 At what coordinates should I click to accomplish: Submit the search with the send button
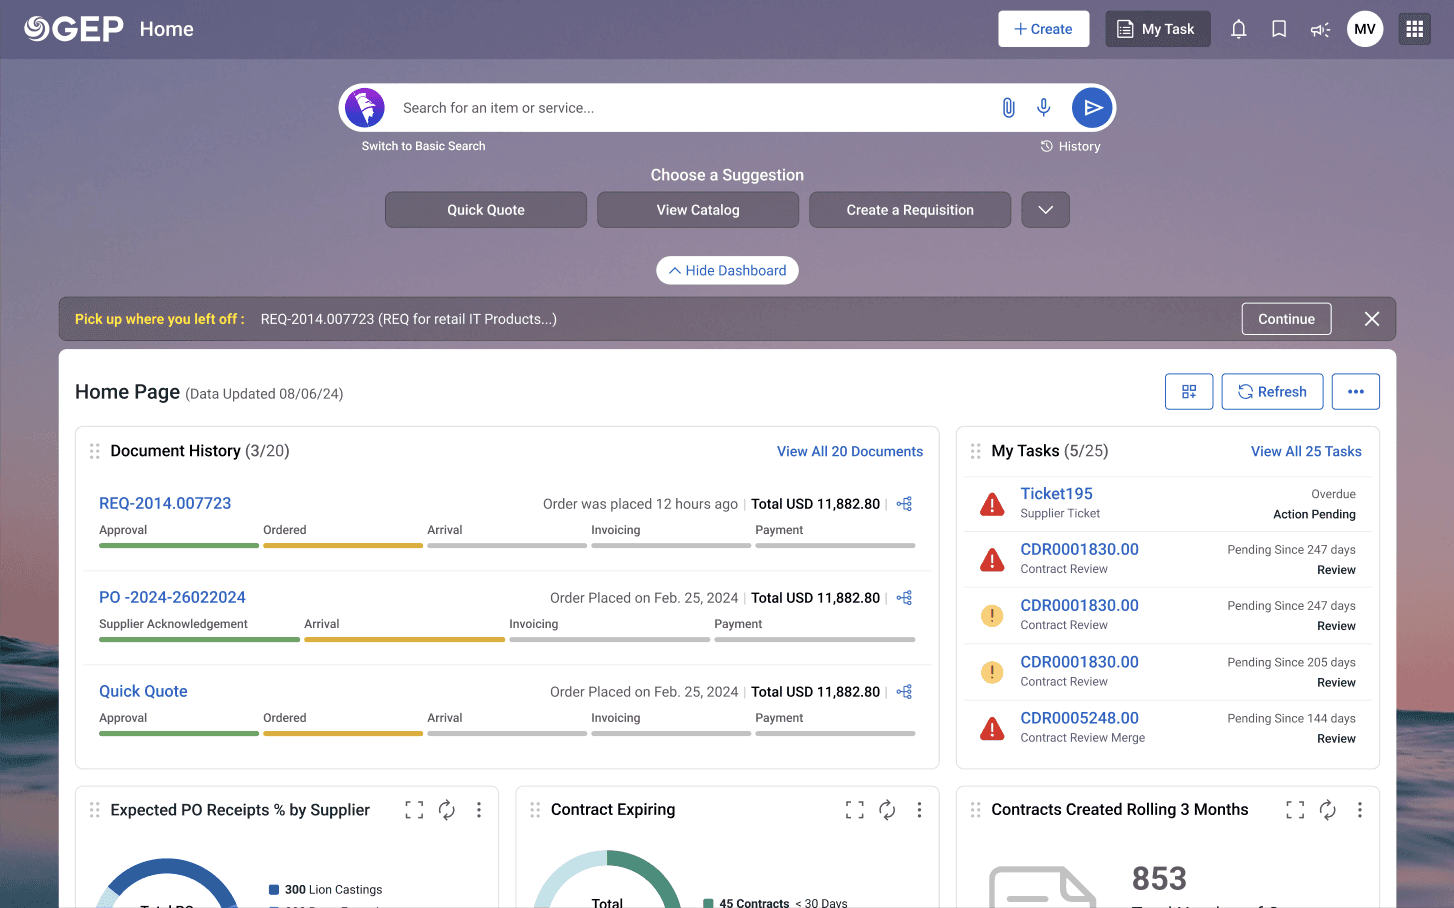click(x=1092, y=108)
